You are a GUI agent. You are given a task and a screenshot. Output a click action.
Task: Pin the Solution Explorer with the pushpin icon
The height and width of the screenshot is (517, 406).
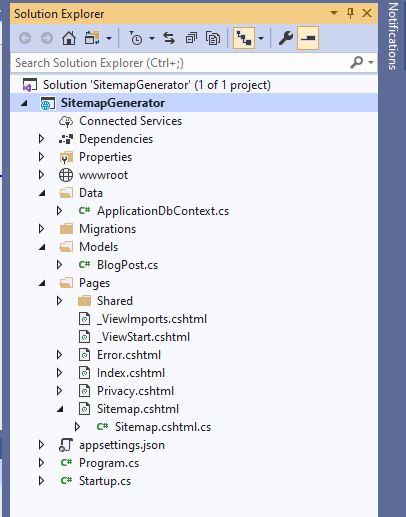tap(350, 13)
